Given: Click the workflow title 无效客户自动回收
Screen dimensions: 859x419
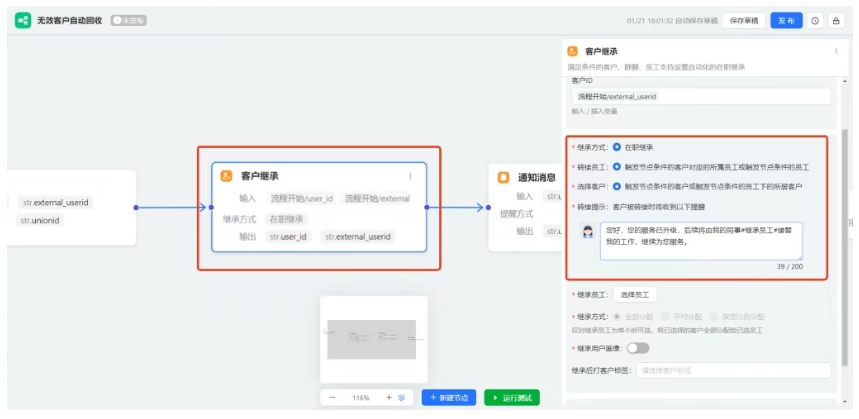Looking at the screenshot, I should (x=70, y=21).
